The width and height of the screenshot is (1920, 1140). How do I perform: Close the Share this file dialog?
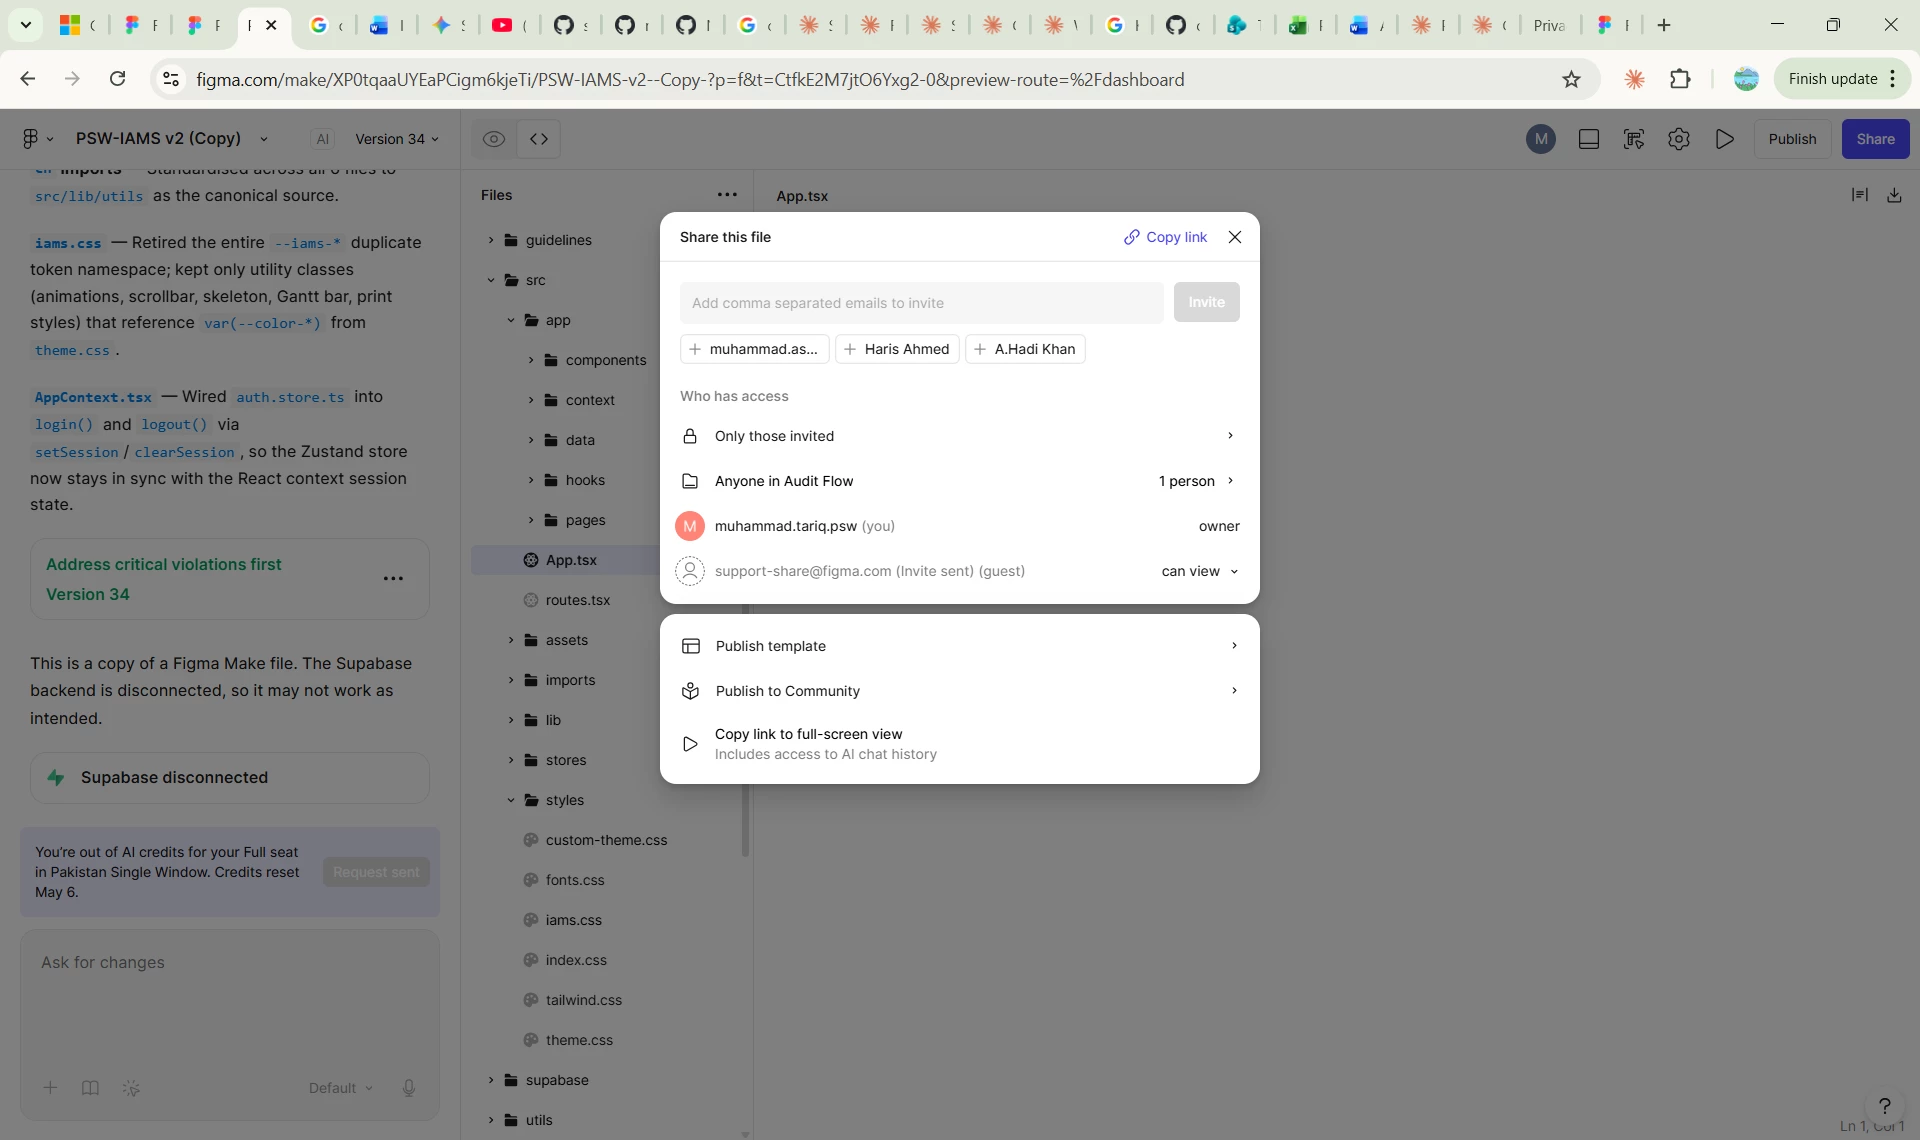[1235, 237]
